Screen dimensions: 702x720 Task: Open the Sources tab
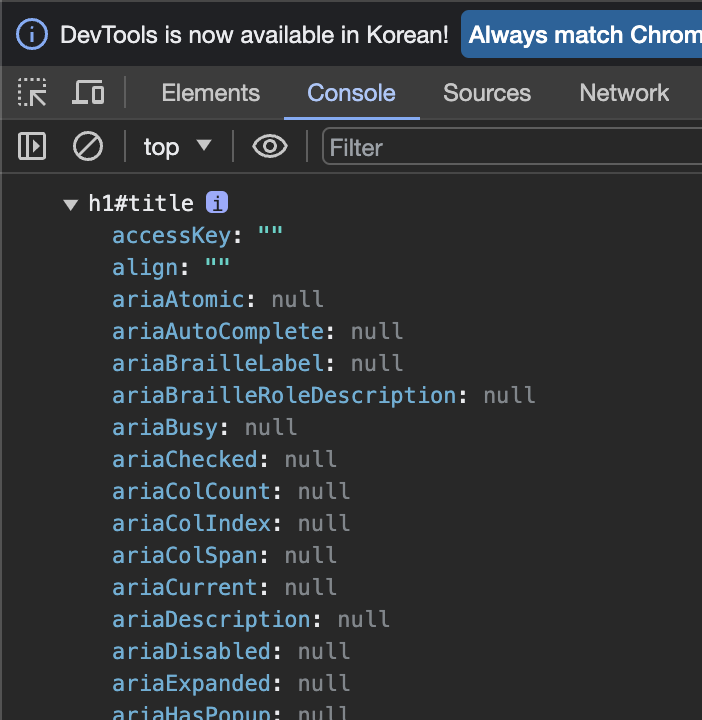tap(487, 93)
